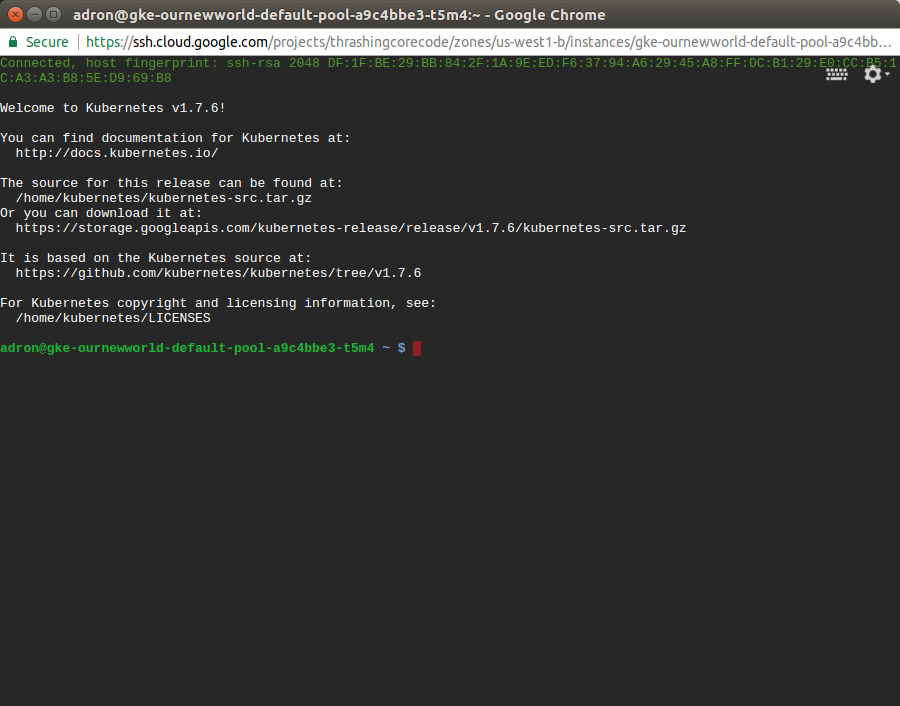Click 'It is based on the Kubernetes source' line
The height and width of the screenshot is (706, 900).
point(156,258)
